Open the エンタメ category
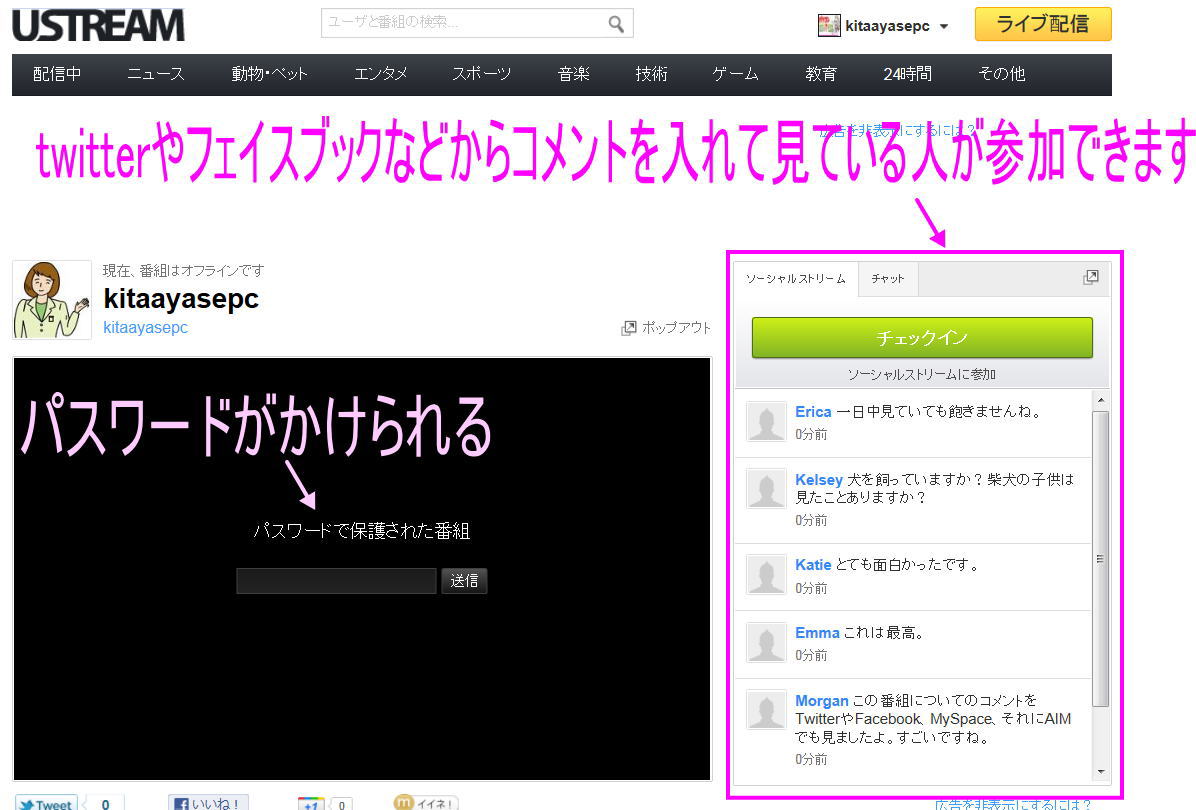Image resolution: width=1196 pixels, height=810 pixels. pyautogui.click(x=381, y=74)
